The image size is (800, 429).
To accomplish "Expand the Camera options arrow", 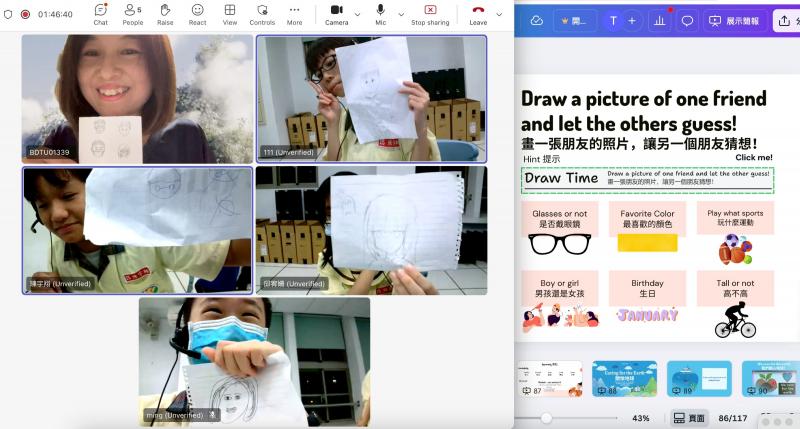I will tap(358, 14).
